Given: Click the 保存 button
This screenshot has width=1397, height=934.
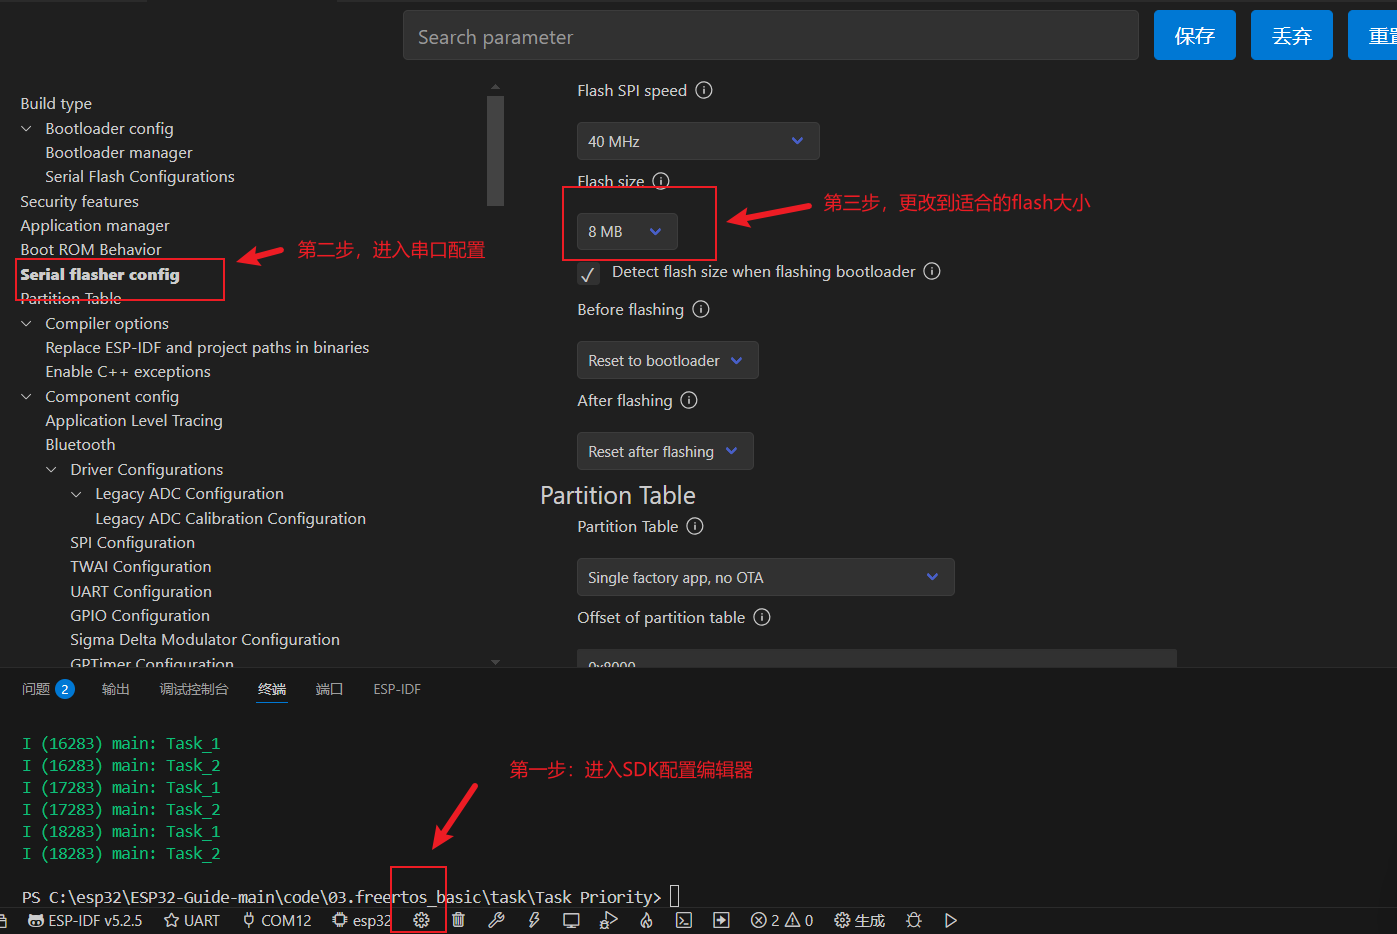Looking at the screenshot, I should click(1194, 34).
